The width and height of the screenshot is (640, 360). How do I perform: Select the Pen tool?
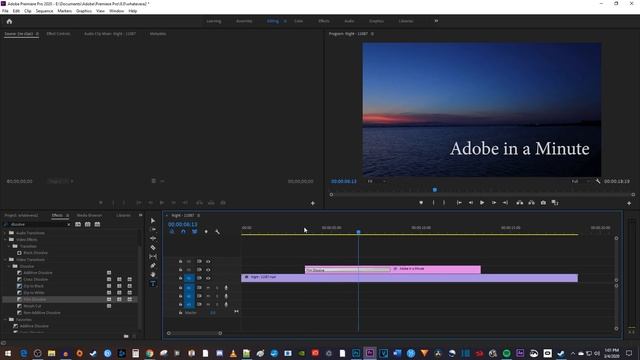[153, 266]
